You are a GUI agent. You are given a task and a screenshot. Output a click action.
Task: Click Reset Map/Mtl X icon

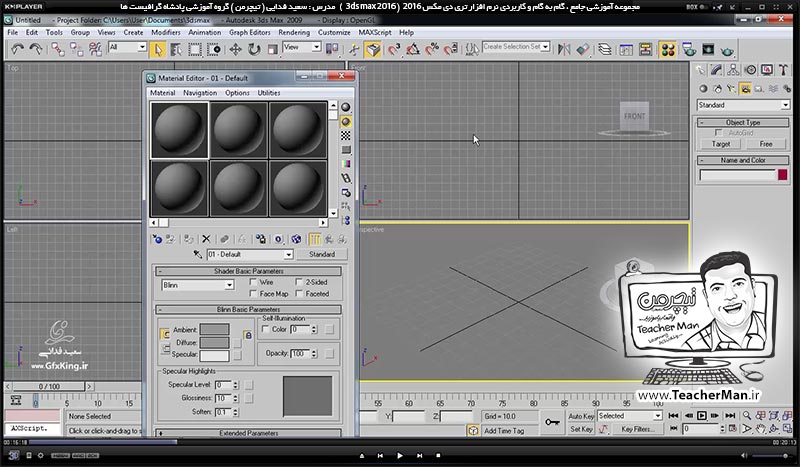point(206,239)
